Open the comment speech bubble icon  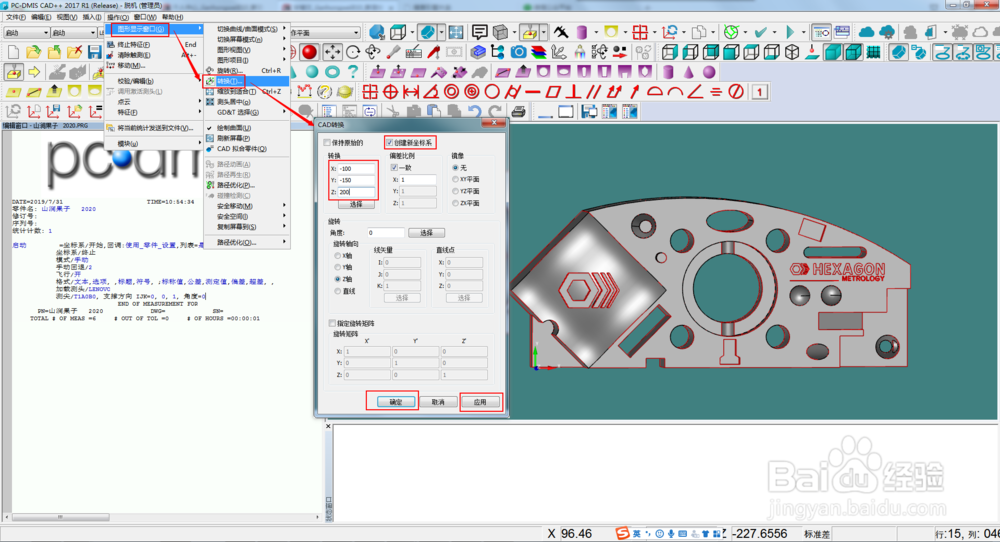coord(480,32)
